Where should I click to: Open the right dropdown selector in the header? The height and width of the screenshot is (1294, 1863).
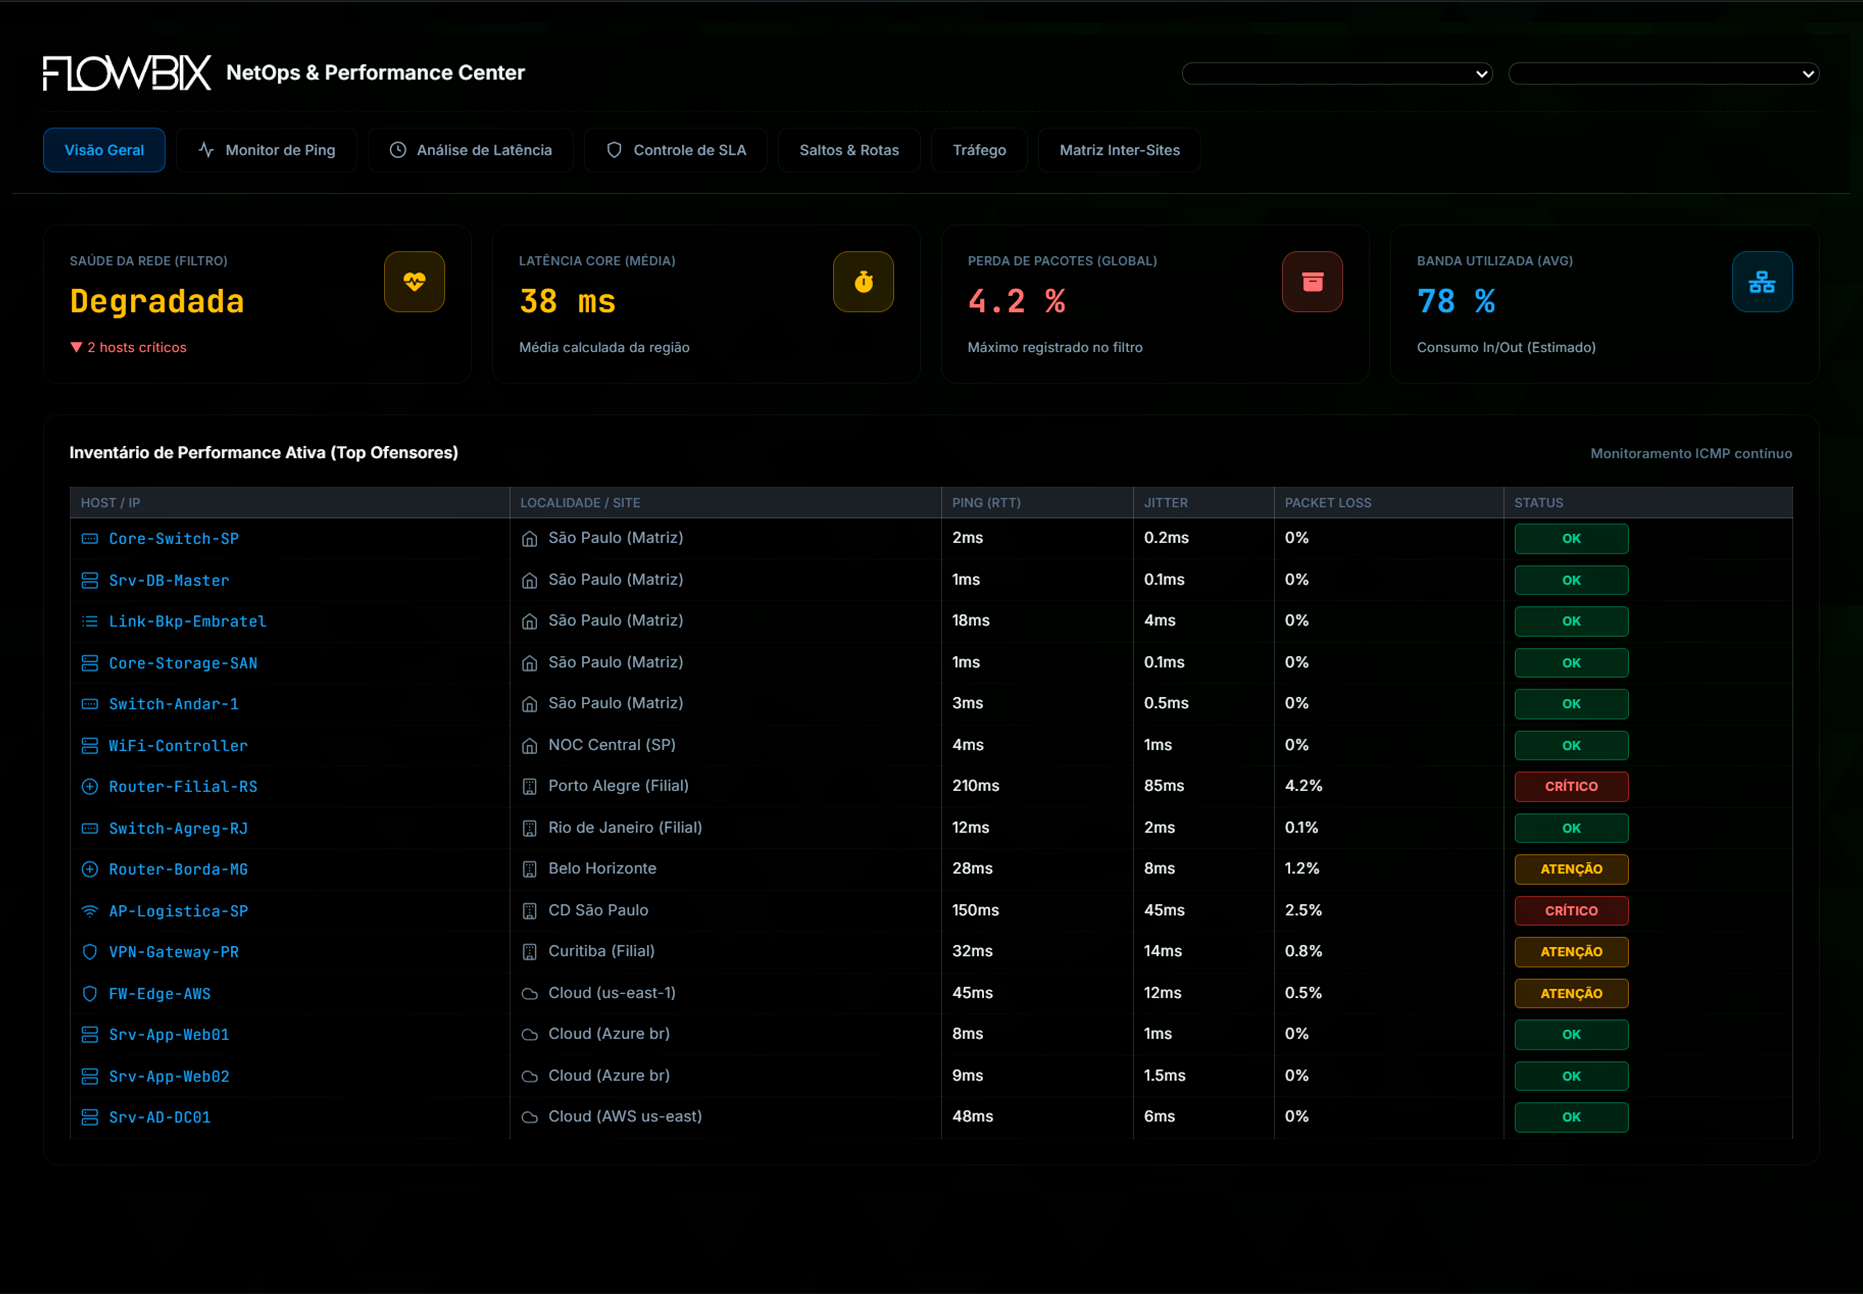[1663, 73]
